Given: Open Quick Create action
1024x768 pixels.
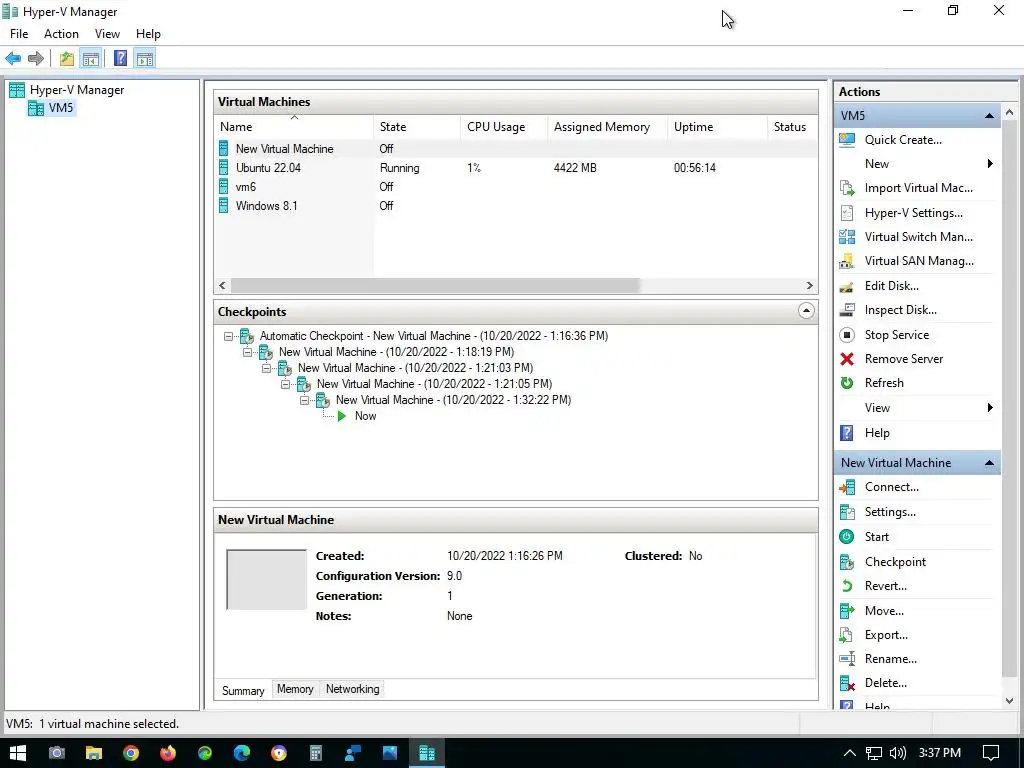Looking at the screenshot, I should coord(903,140).
